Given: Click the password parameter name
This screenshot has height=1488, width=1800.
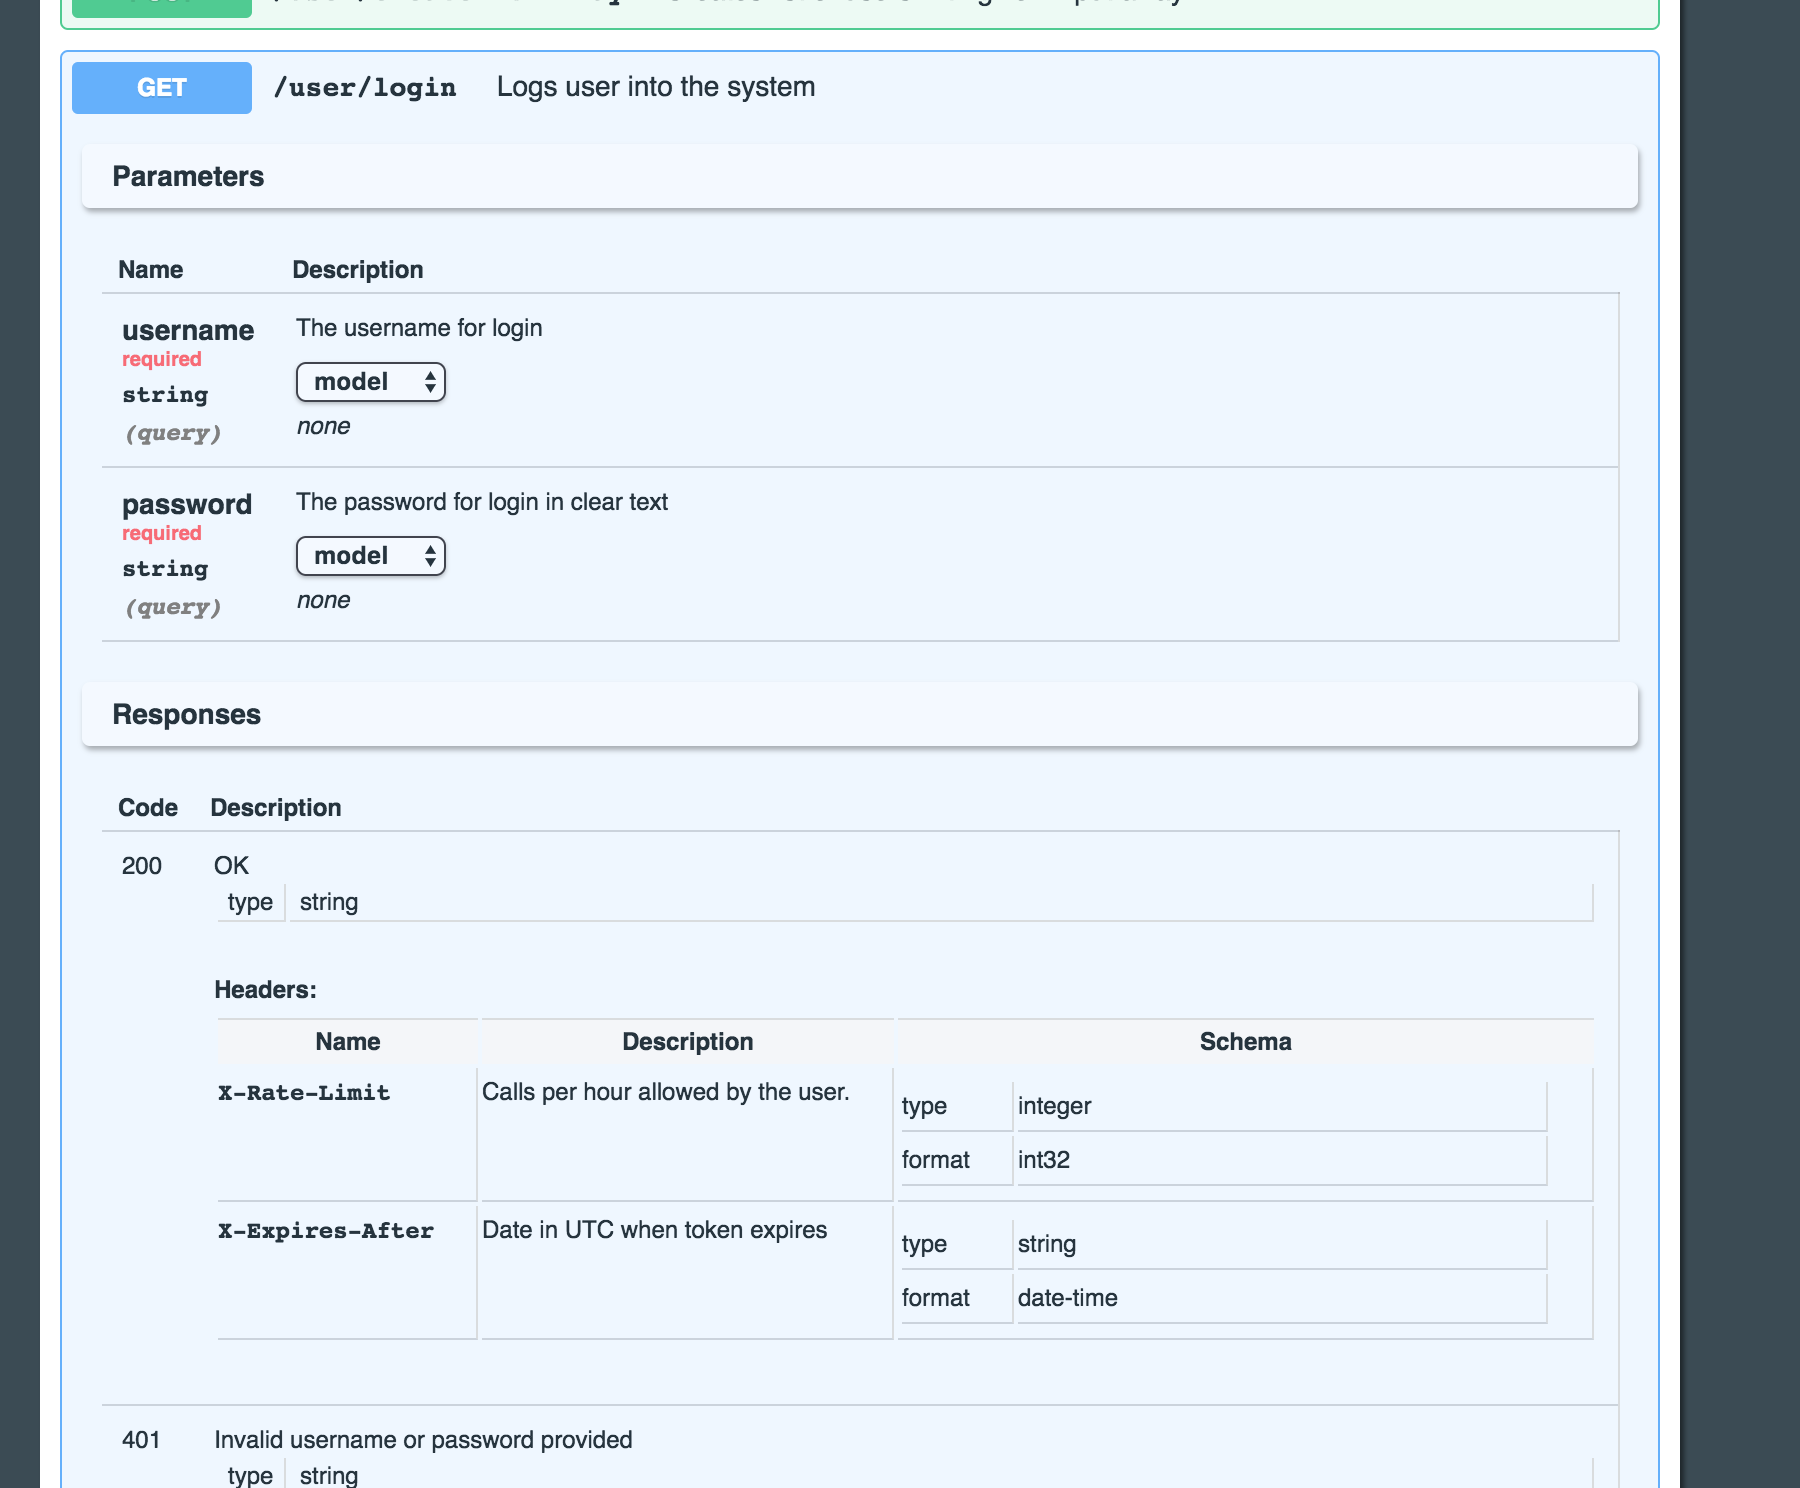Looking at the screenshot, I should coord(187,505).
